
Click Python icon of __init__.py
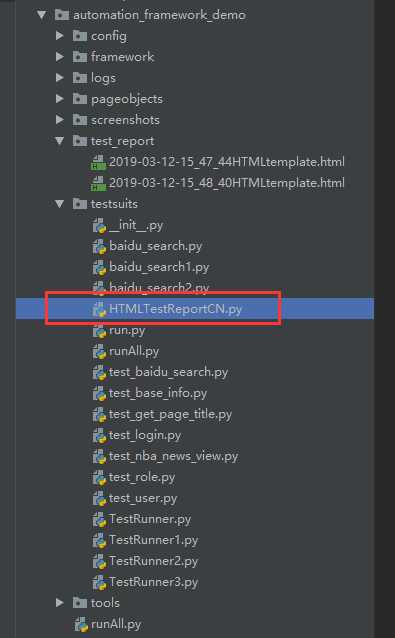[99, 225]
